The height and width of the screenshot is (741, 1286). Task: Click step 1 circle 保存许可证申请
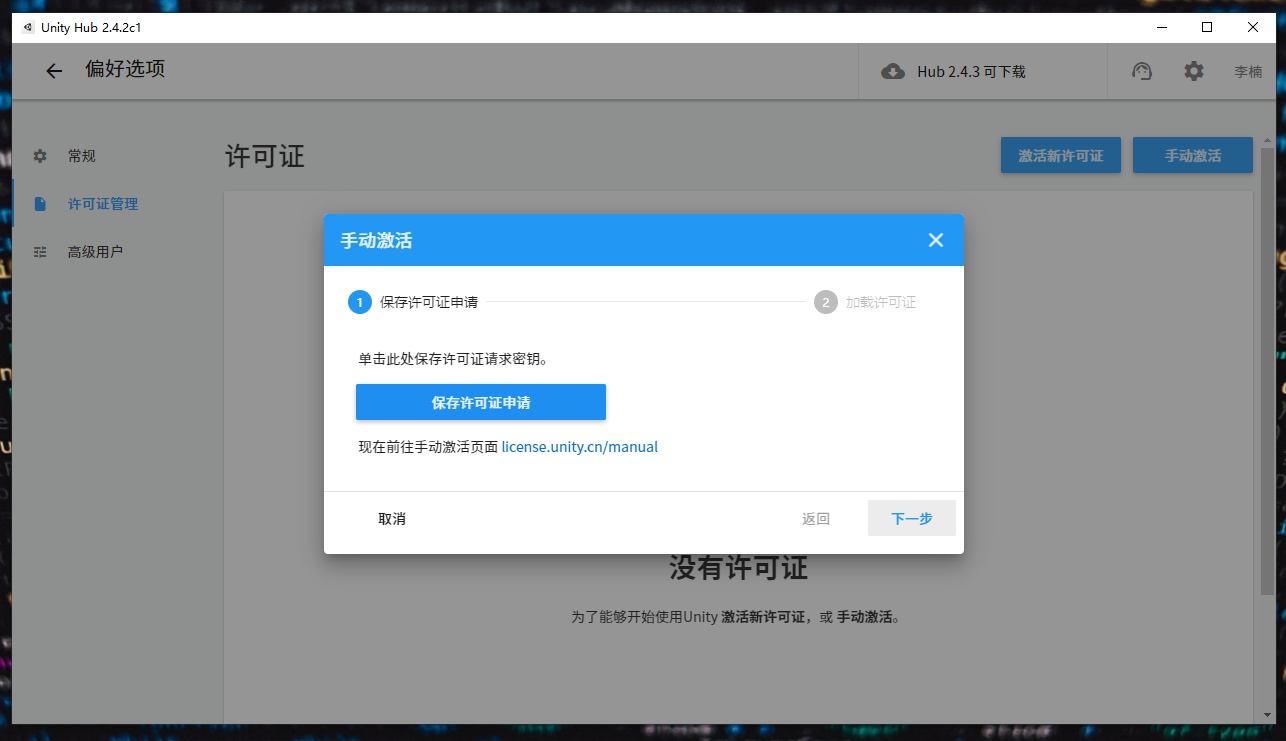(x=360, y=302)
